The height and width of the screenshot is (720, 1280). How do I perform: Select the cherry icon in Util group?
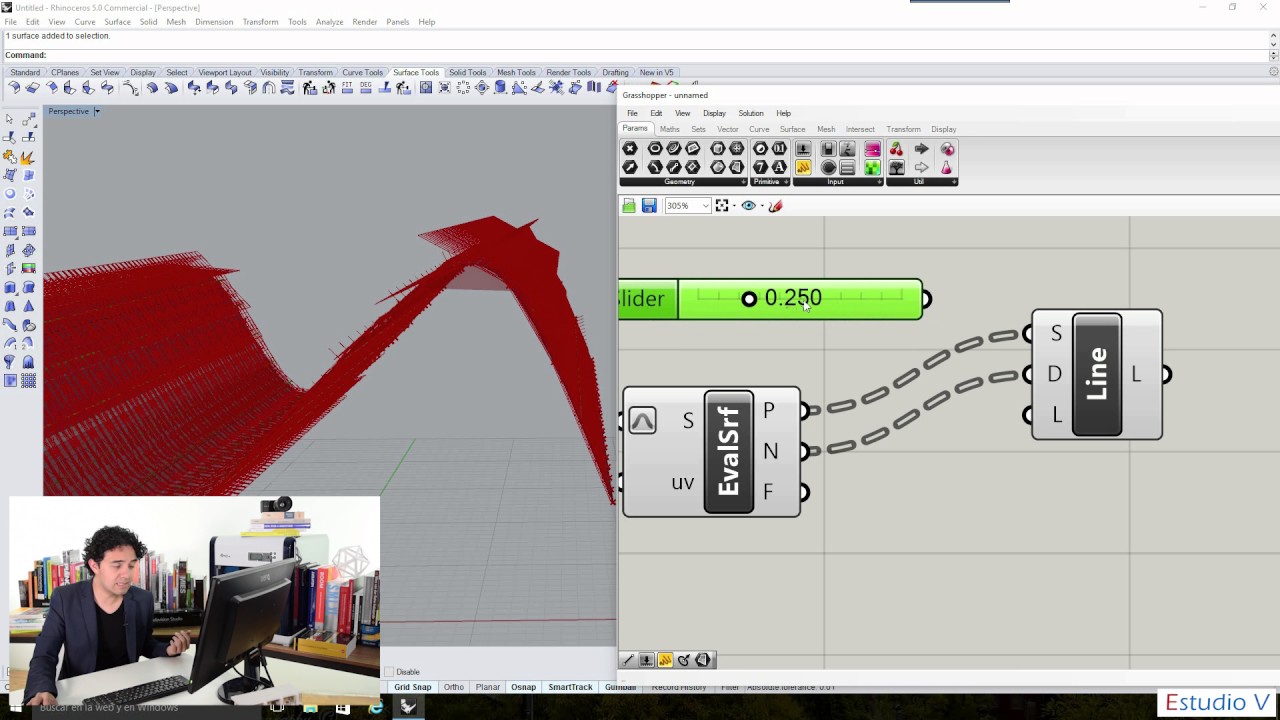click(x=896, y=149)
